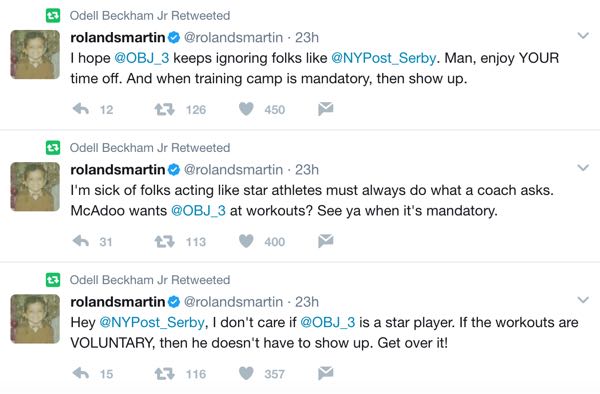
Task: Reply to the VOLUNTARY workouts tweet
Action: click(x=81, y=373)
